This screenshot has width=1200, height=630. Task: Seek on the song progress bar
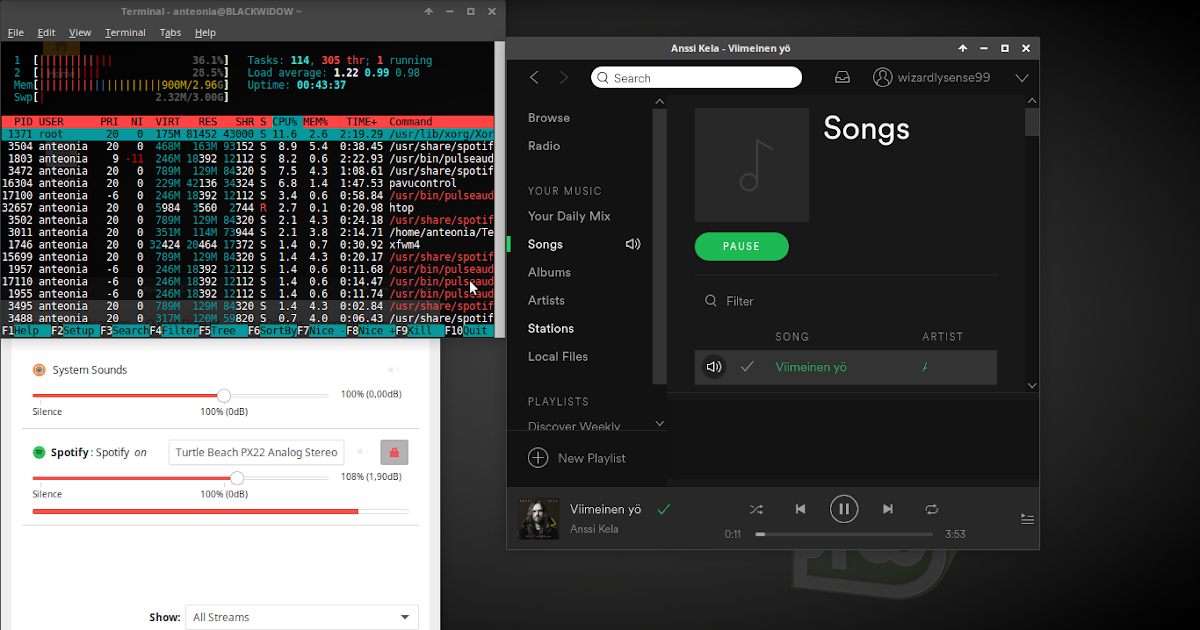click(x=846, y=534)
